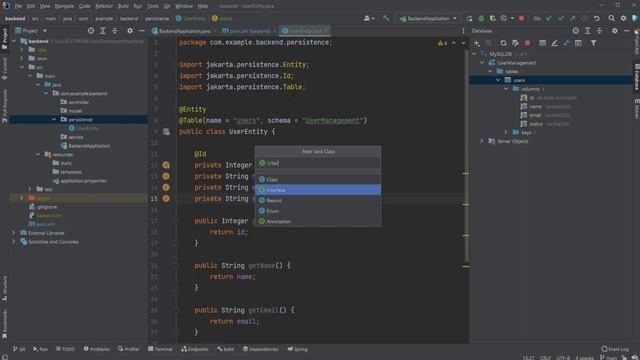Click the New data source plus icon in Database panel

476,43
